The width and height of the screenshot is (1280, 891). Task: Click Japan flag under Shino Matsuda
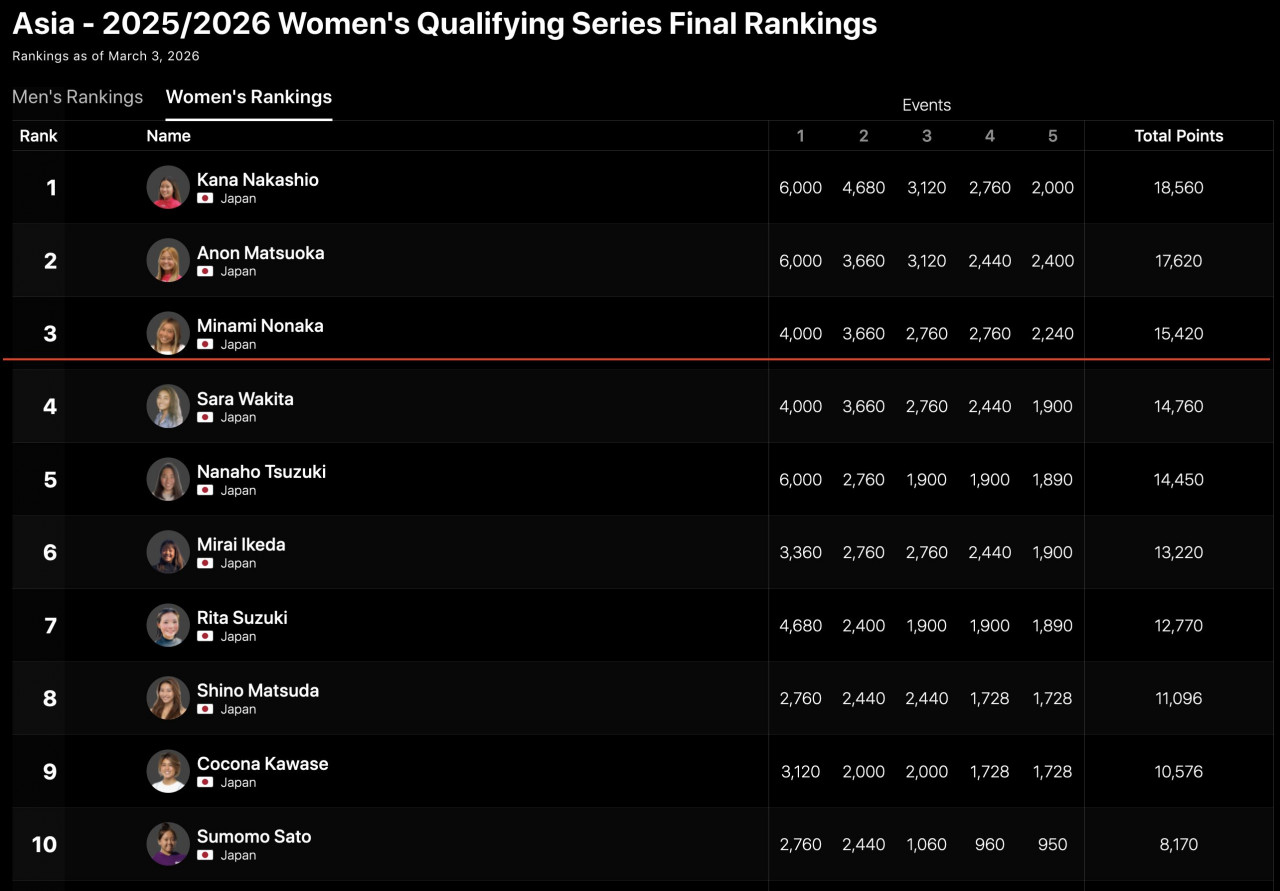tap(205, 710)
